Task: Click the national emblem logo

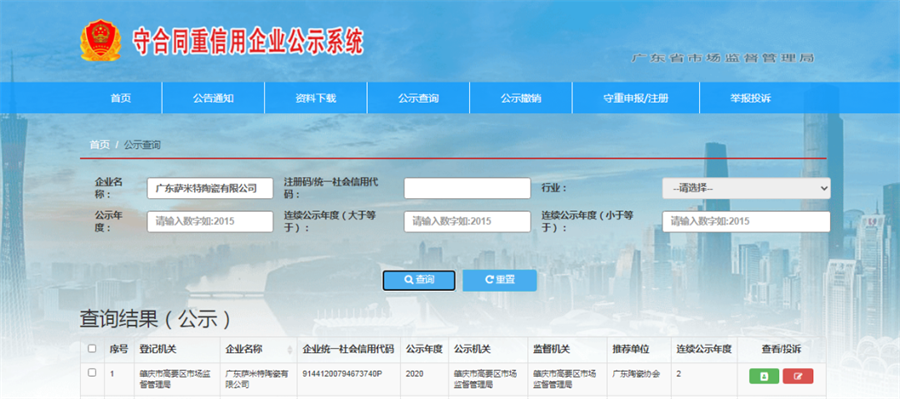Action: click(x=100, y=41)
